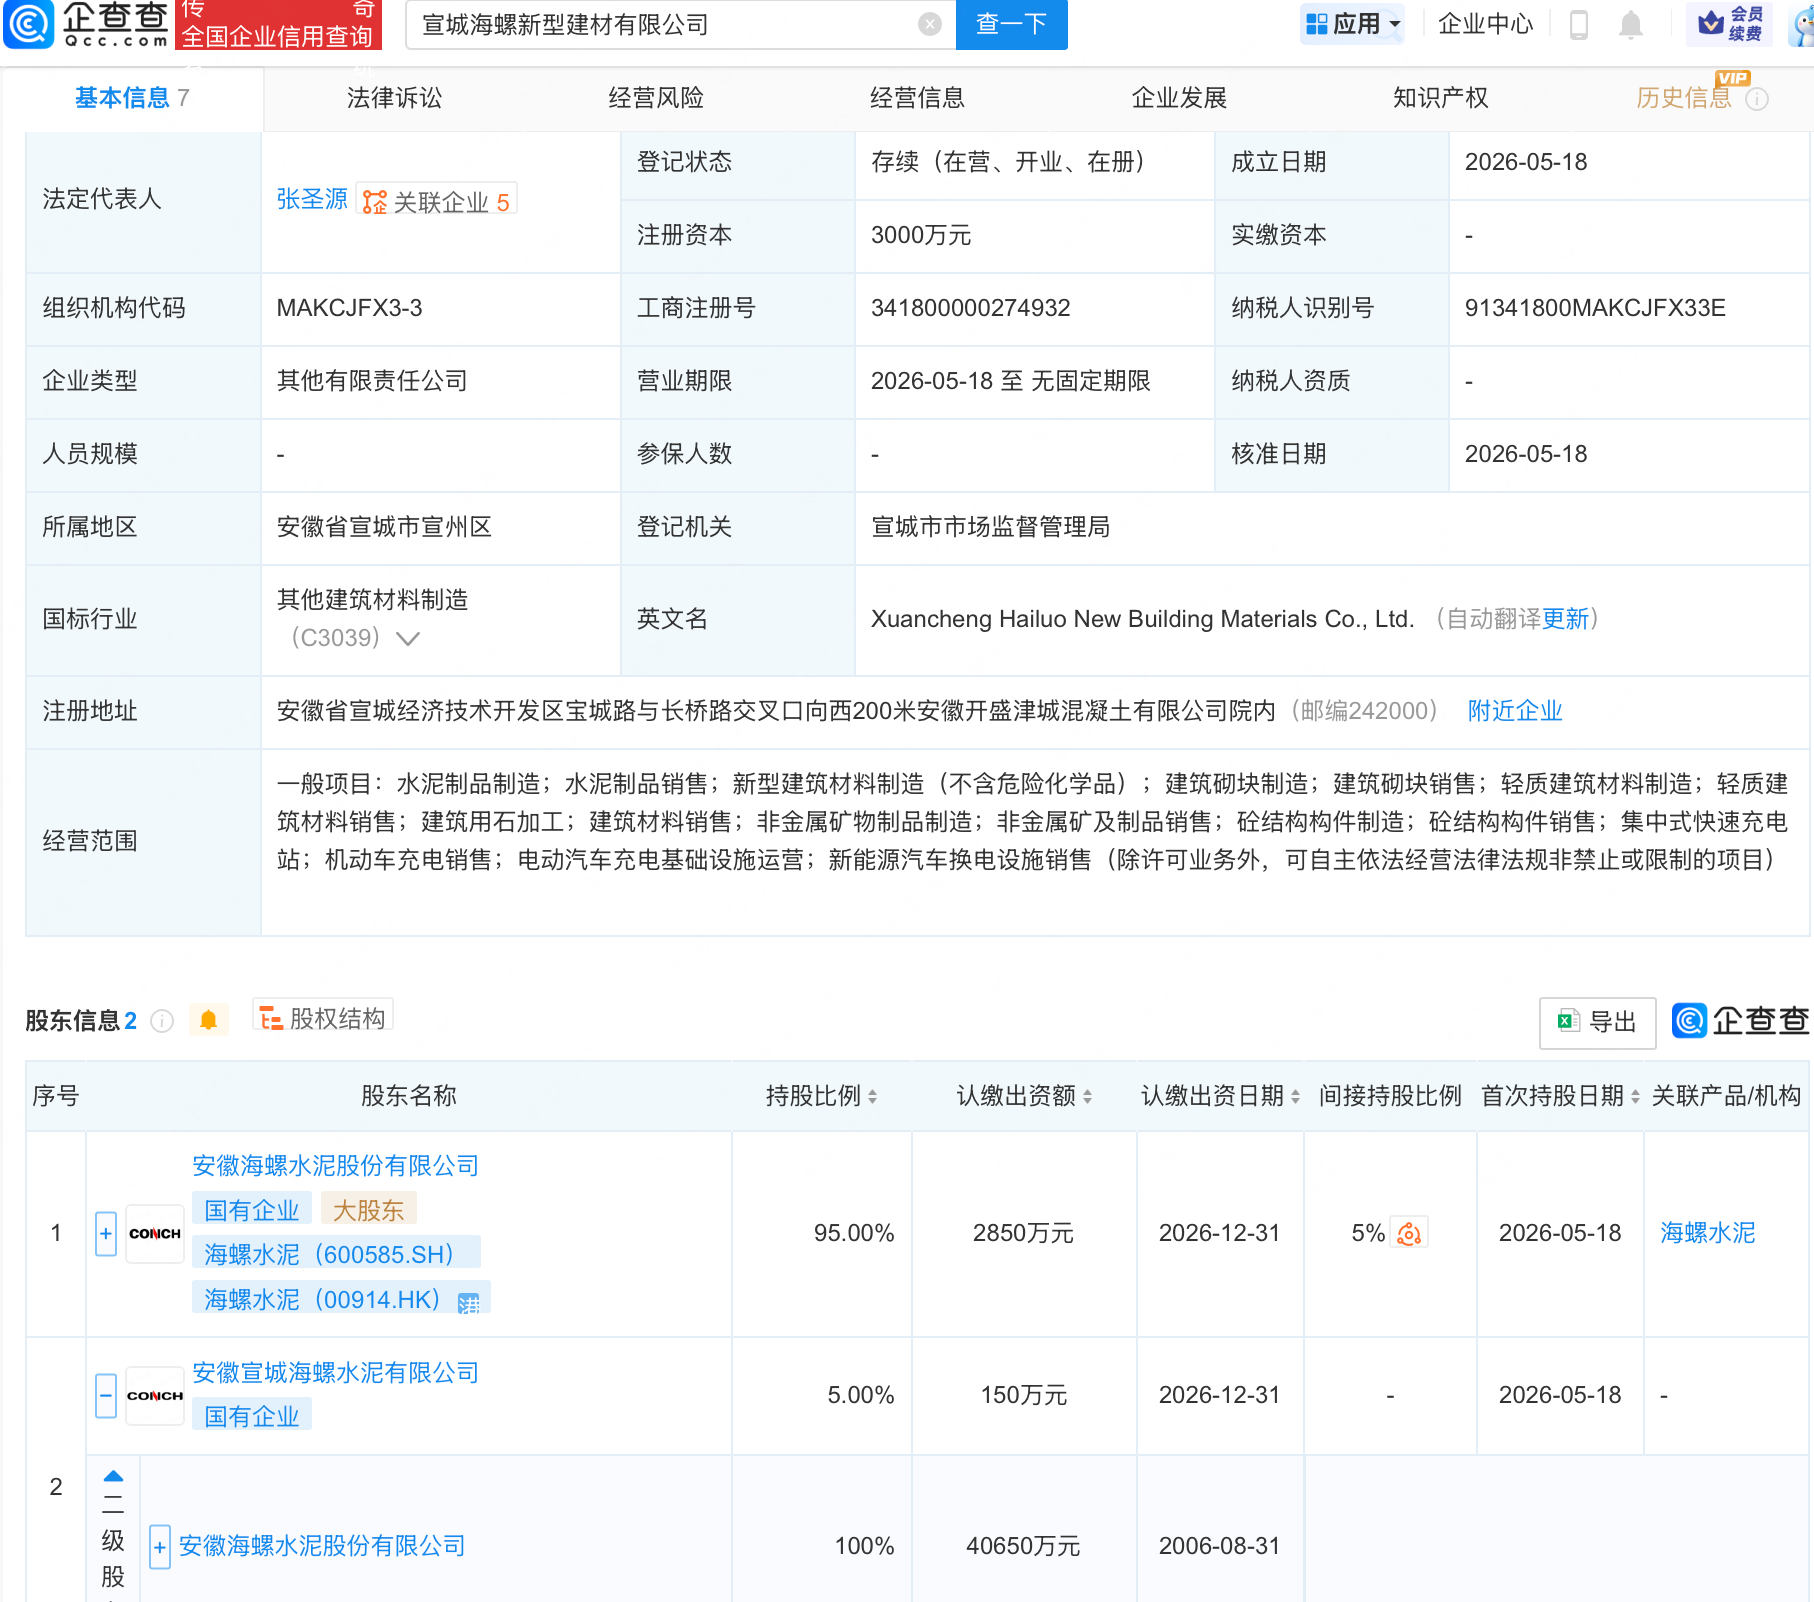Screen dimensions: 1814x1602
Task: Click organization code MAKCJFX3-3
Action: [349, 308]
